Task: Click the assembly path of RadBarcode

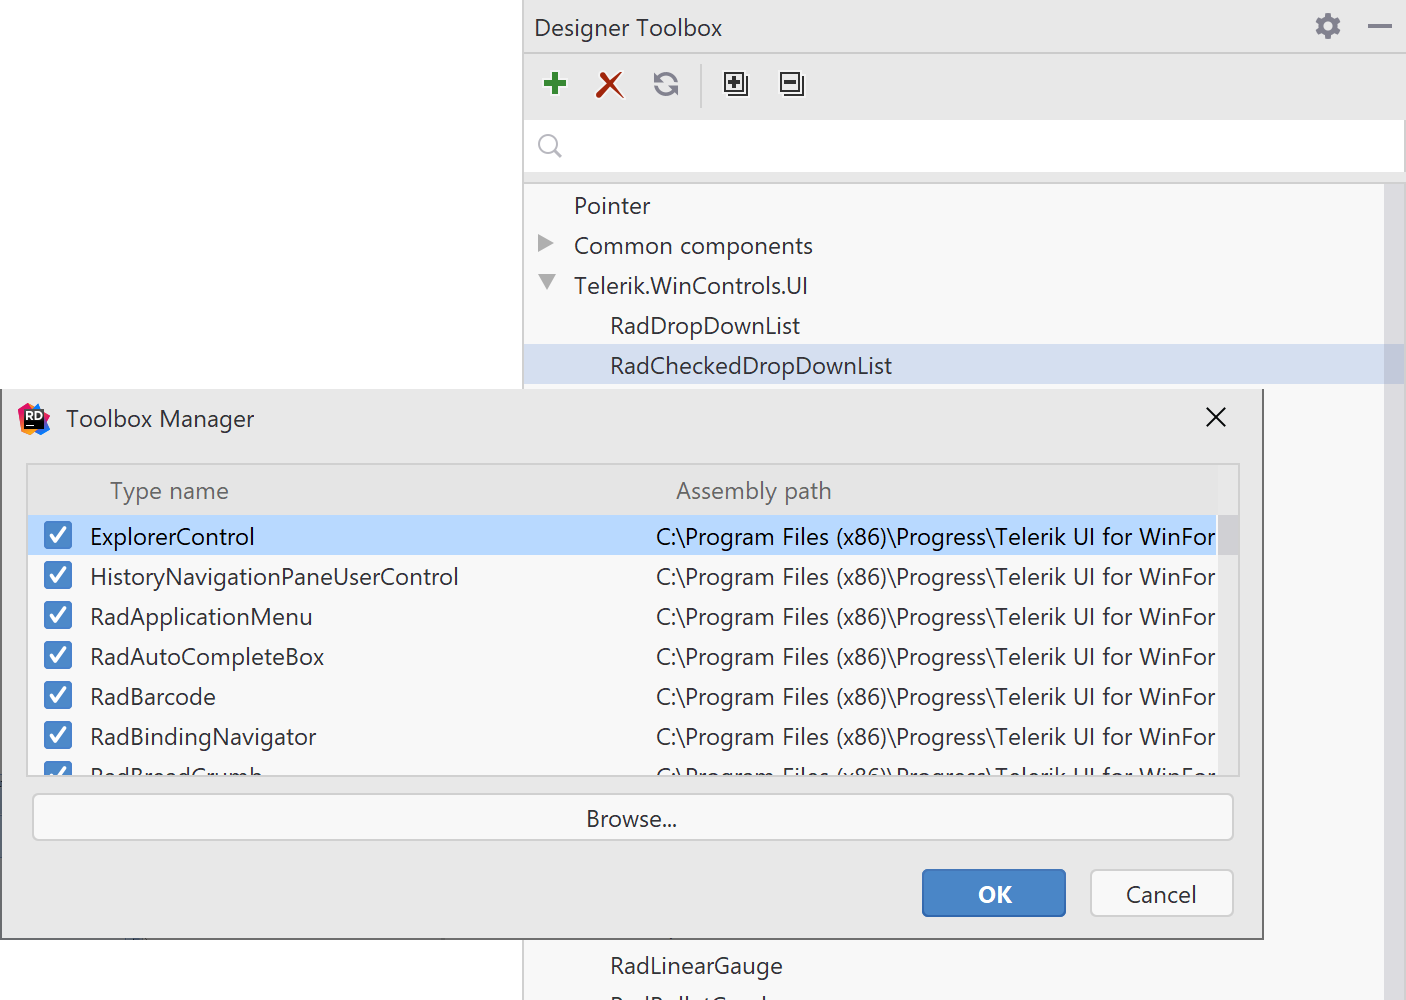Action: click(935, 697)
